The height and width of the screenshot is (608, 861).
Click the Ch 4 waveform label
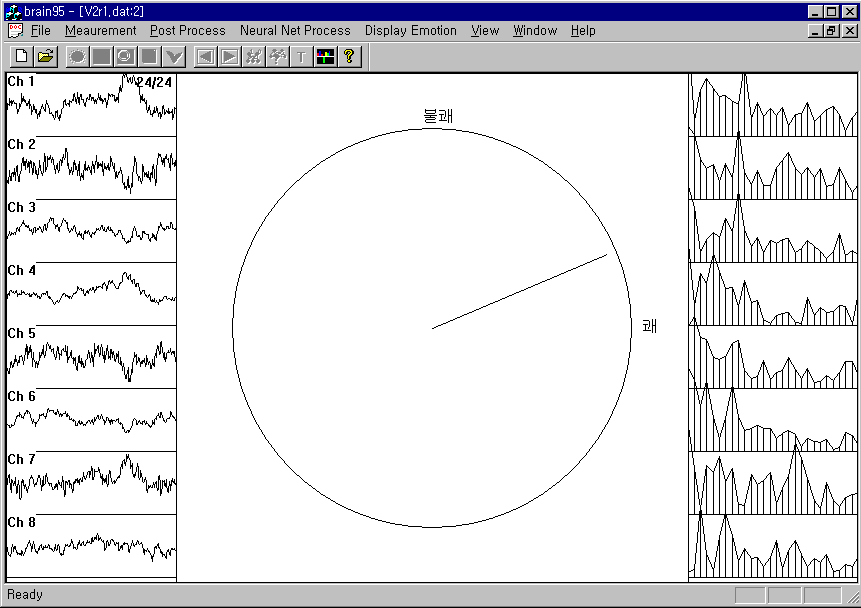click(x=21, y=270)
